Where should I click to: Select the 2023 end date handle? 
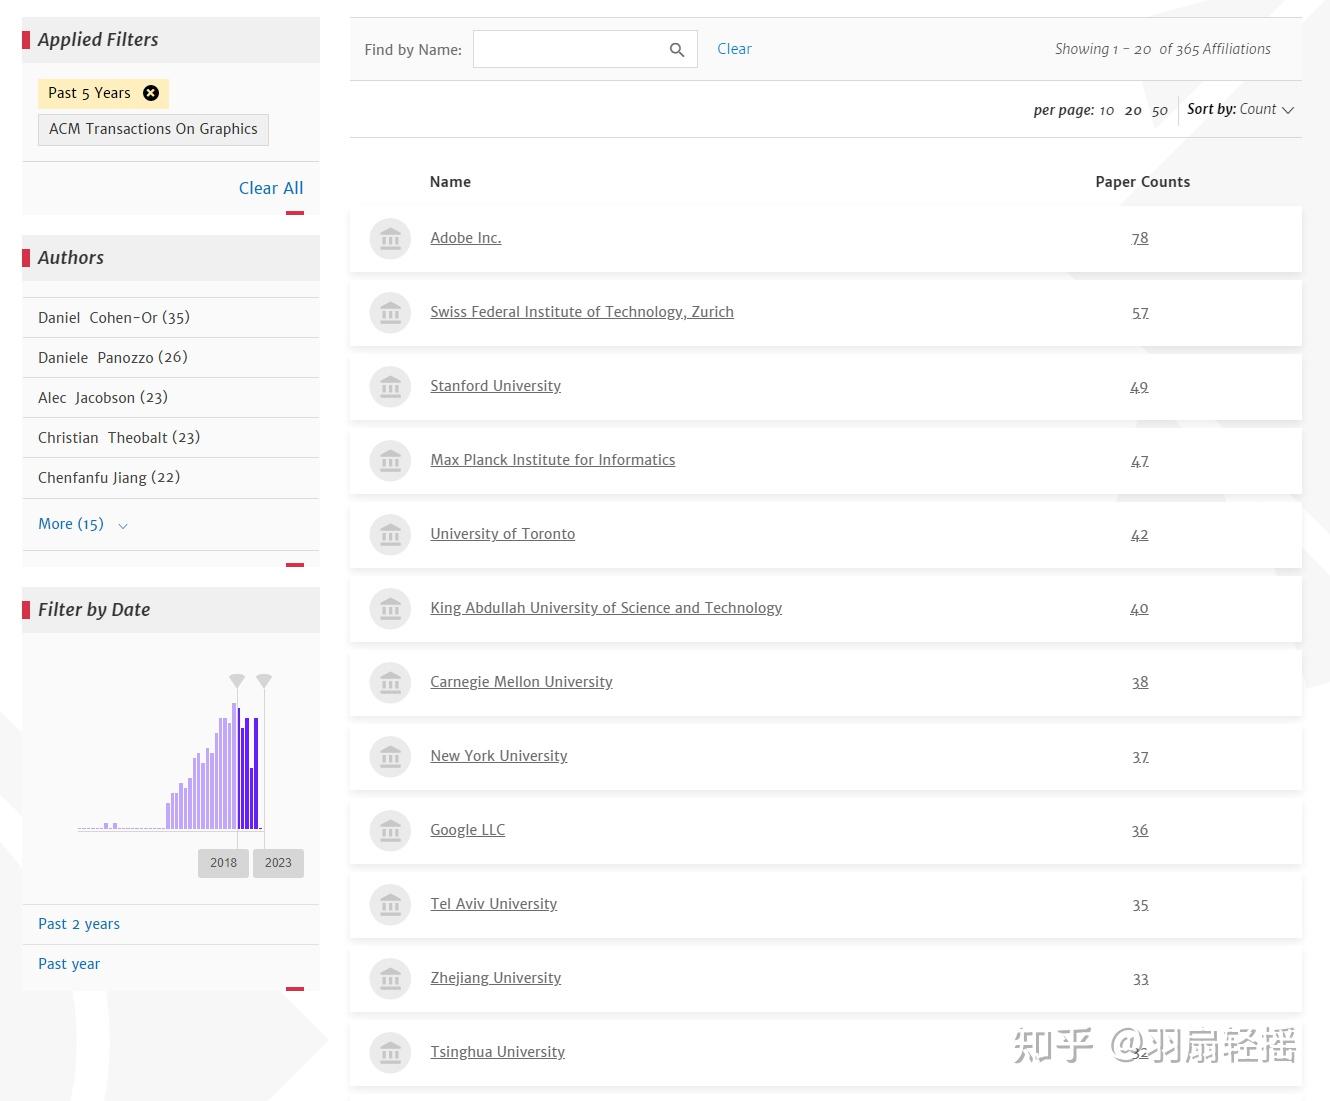tap(264, 680)
